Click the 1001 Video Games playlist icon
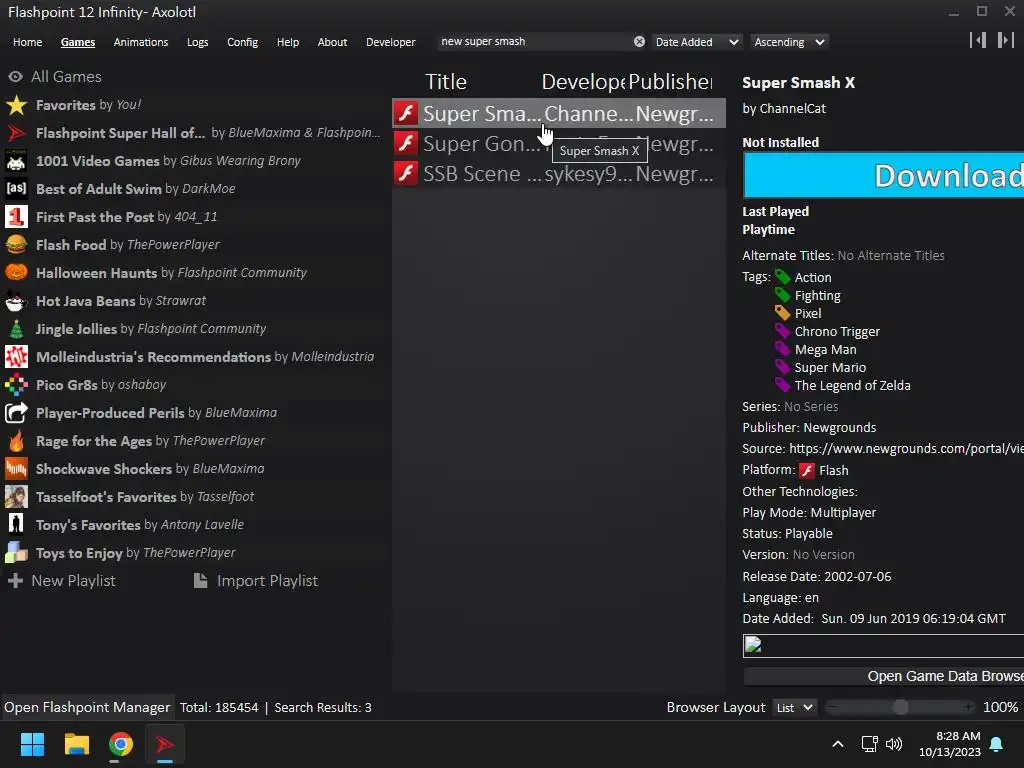The height and width of the screenshot is (768, 1024). pos(16,161)
